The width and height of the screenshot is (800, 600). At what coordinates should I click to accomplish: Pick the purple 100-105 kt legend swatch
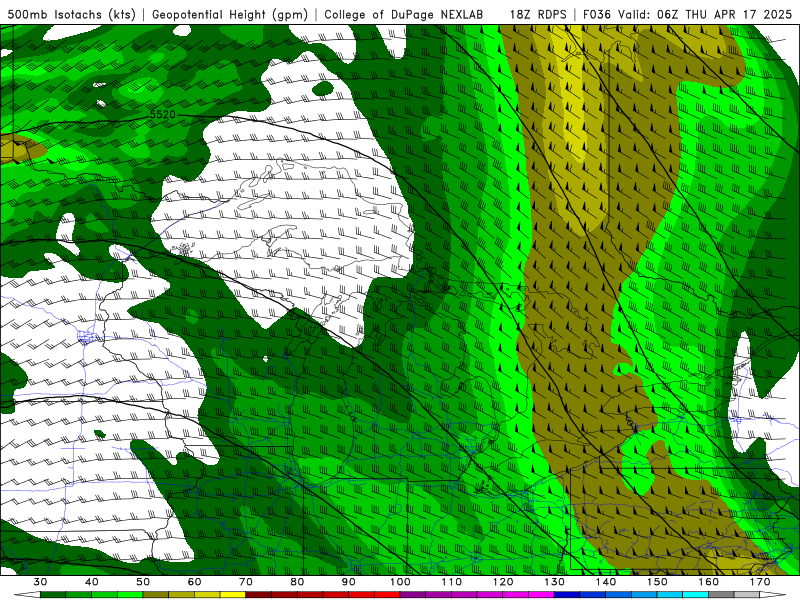(413, 595)
